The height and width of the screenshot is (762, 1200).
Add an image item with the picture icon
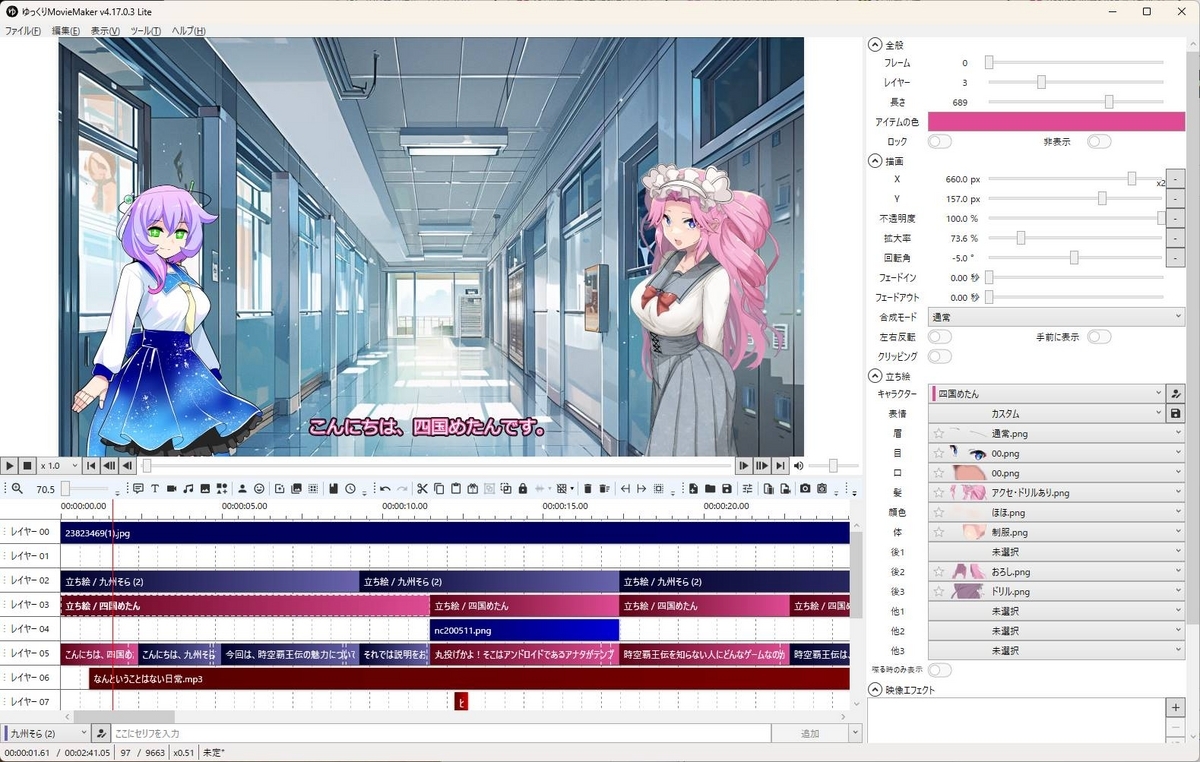(205, 489)
